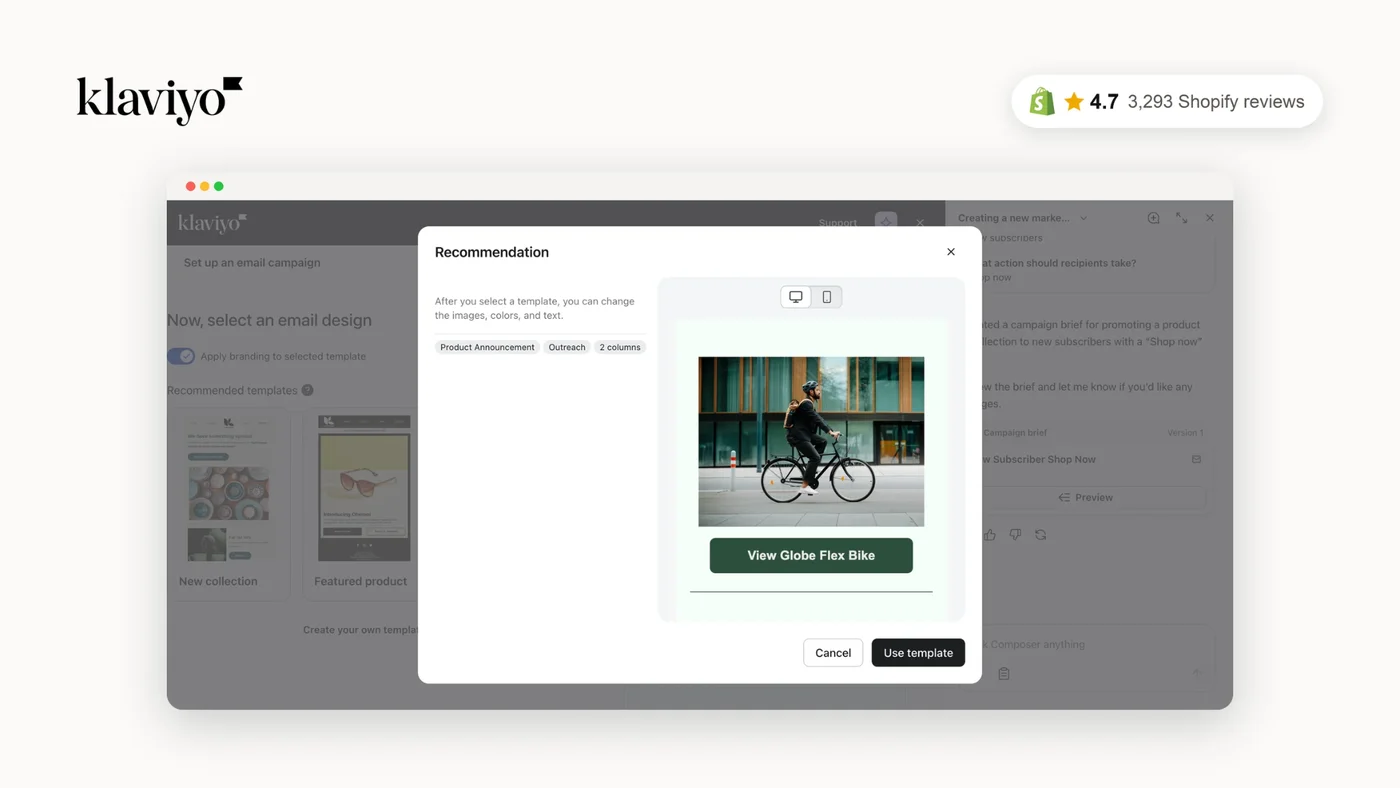Image resolution: width=1400 pixels, height=788 pixels.
Task: Switch preview to mobile view icon
Action: tap(827, 297)
